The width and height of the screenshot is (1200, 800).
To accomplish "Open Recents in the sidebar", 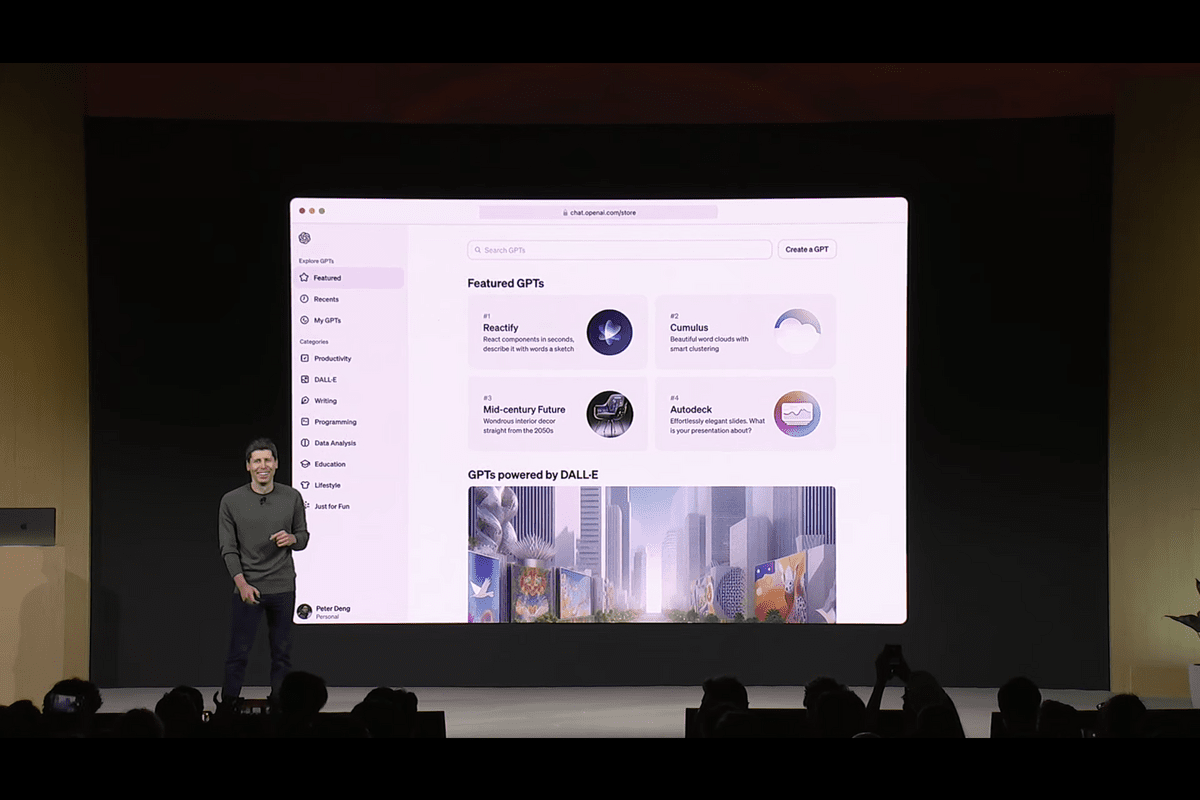I will 326,299.
